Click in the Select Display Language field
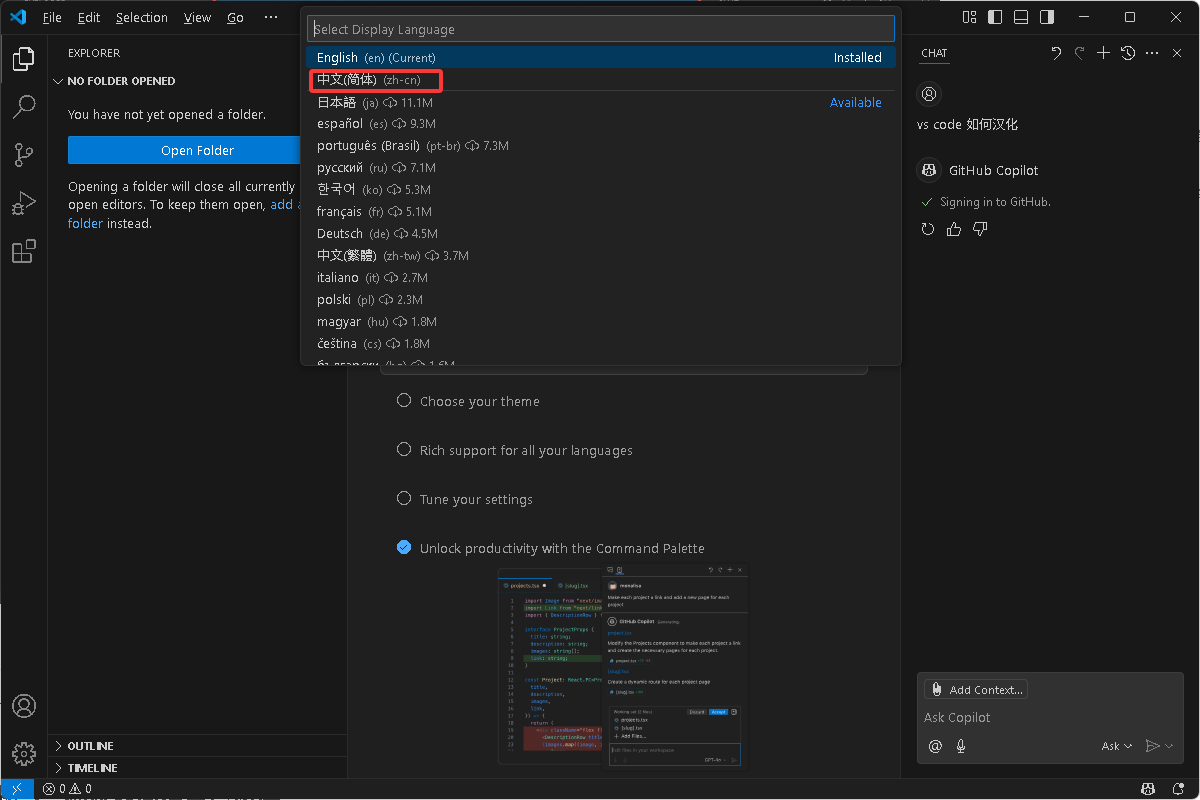 [600, 29]
